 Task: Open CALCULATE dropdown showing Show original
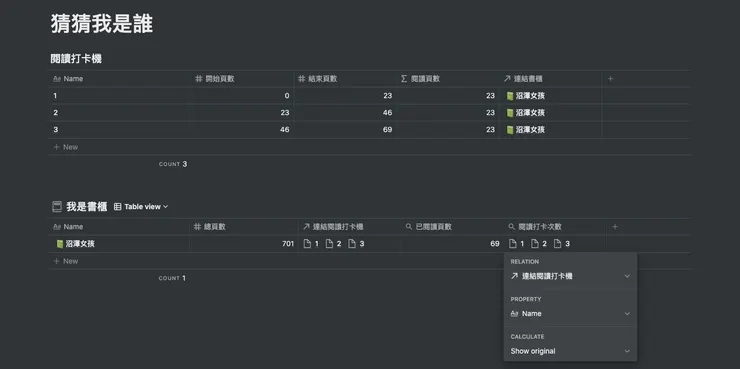(570, 351)
